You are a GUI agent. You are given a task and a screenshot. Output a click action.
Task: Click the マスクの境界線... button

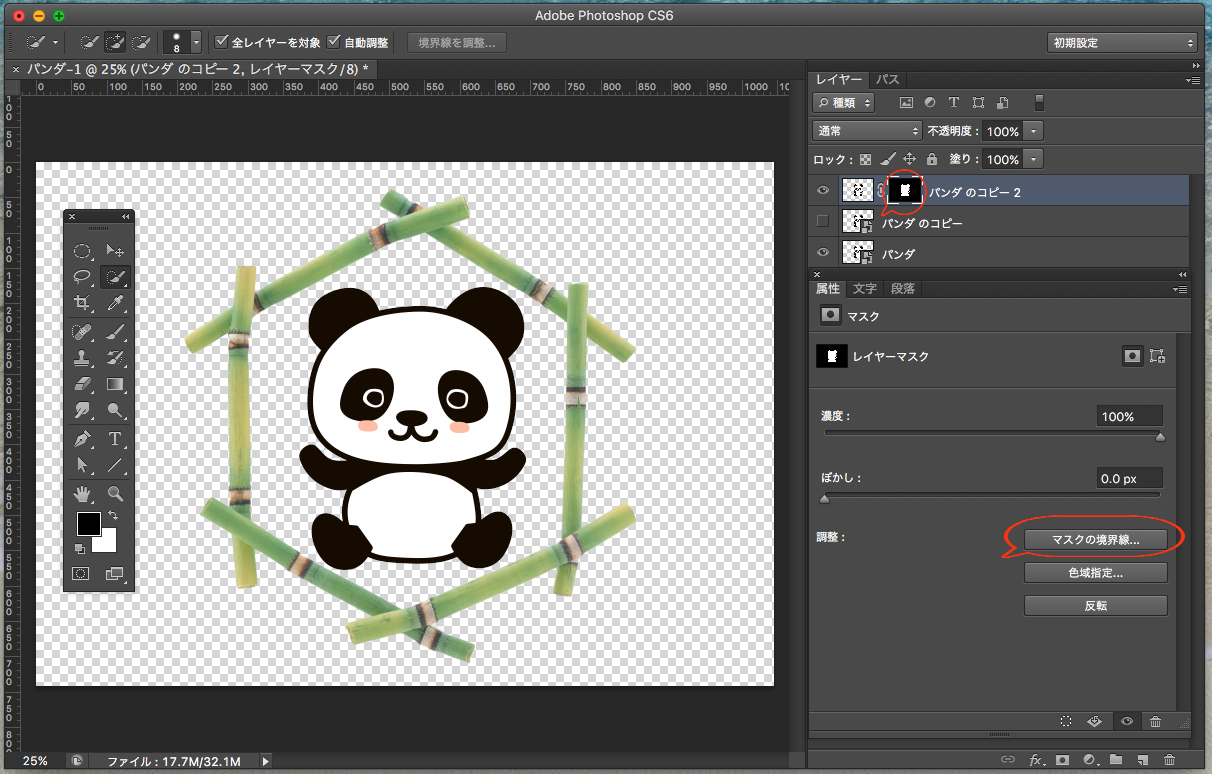click(x=1095, y=539)
